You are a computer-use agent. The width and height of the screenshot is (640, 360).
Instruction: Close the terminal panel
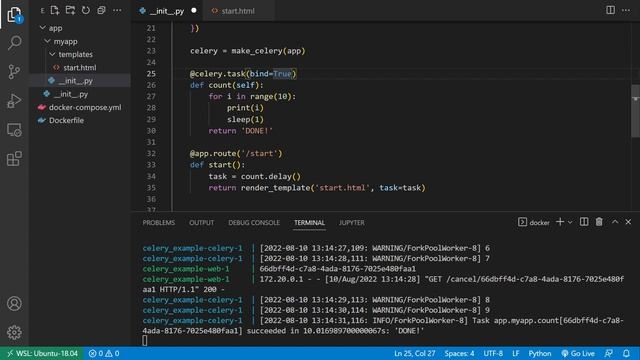tap(628, 222)
